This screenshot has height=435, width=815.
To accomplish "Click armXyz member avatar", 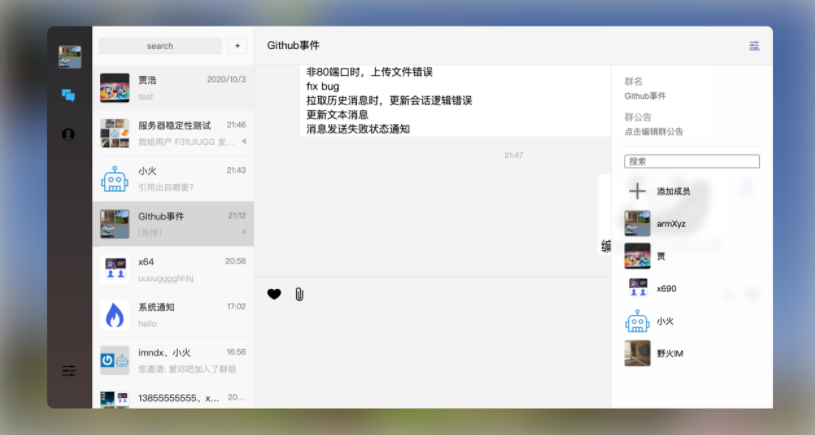I will pos(637,223).
